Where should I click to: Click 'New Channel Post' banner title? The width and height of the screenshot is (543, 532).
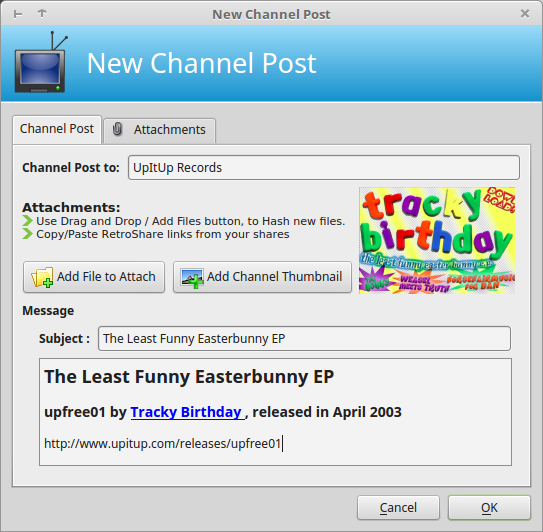pyautogui.click(x=202, y=63)
